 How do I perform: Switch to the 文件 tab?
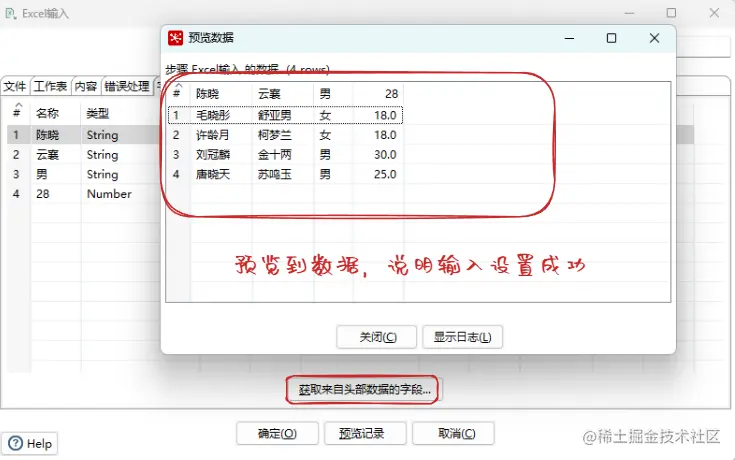15,86
